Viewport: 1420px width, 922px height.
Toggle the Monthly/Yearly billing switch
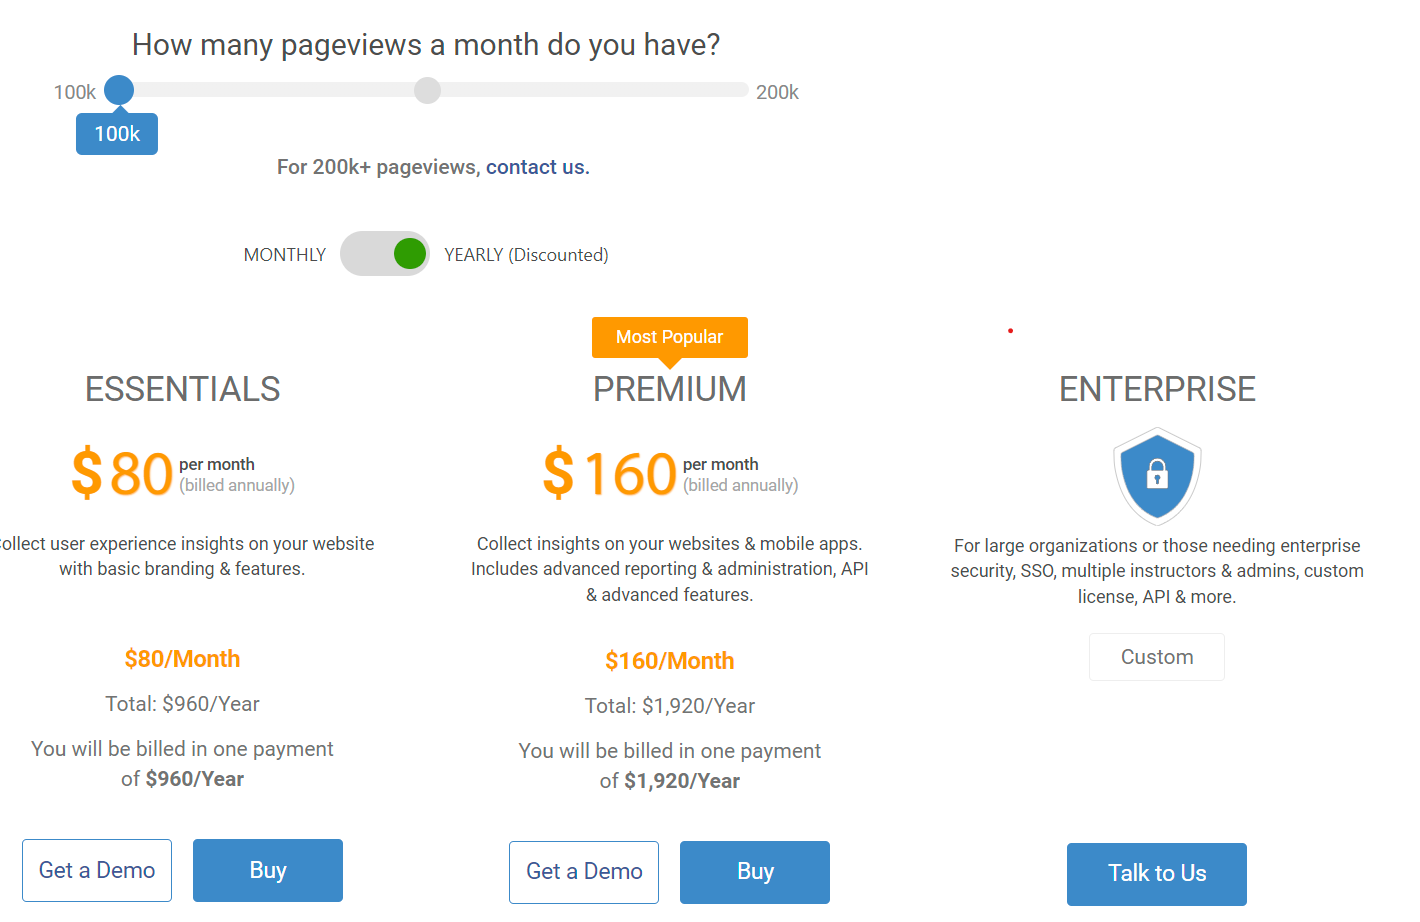pos(385,254)
